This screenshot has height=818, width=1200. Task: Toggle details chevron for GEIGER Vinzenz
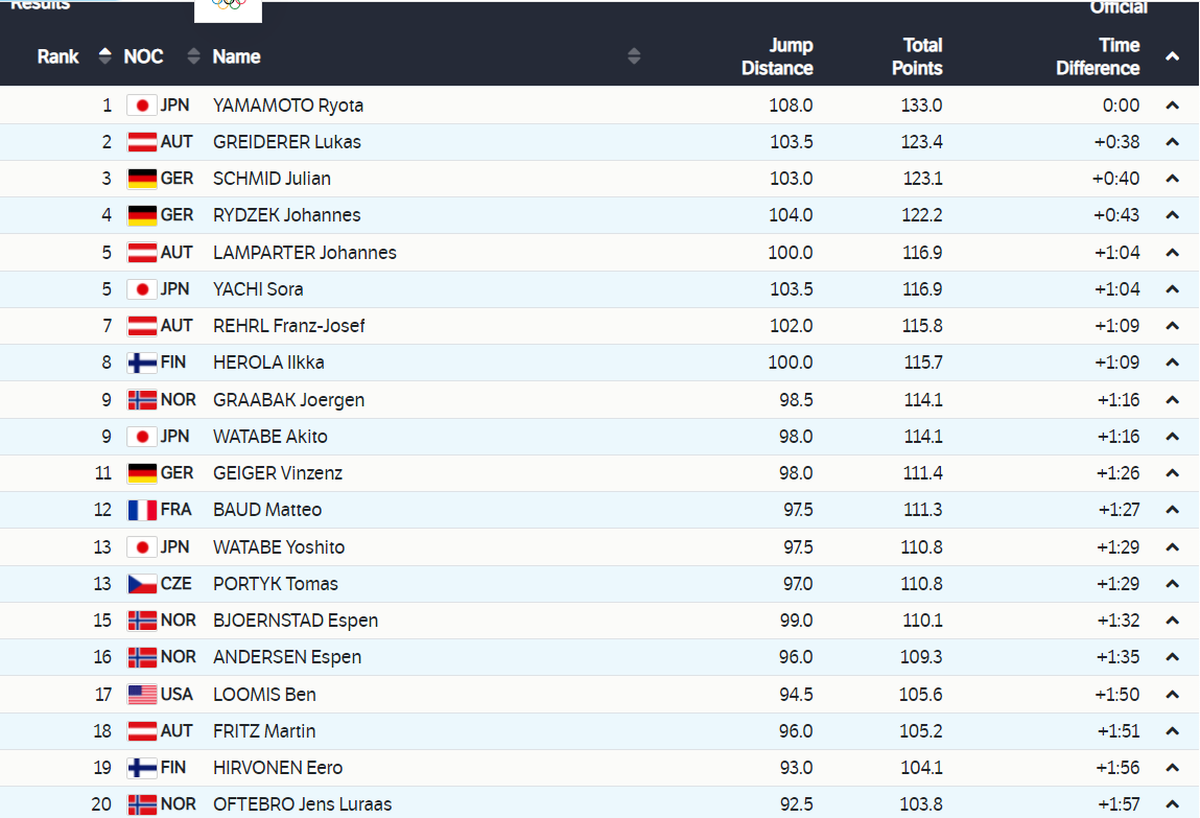click(1172, 473)
